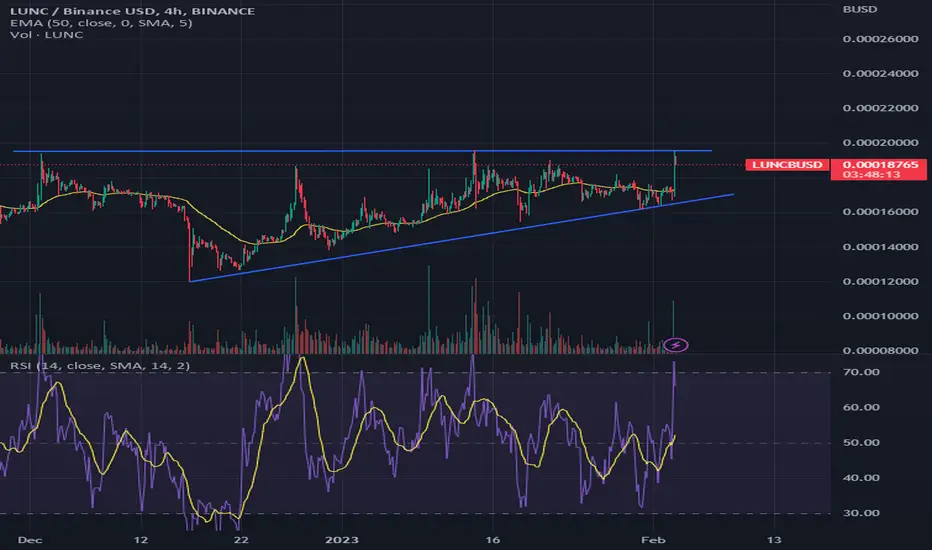The height and width of the screenshot is (550, 932).
Task: Click the 0.00020000 price axis label
Action: pyautogui.click(x=880, y=143)
